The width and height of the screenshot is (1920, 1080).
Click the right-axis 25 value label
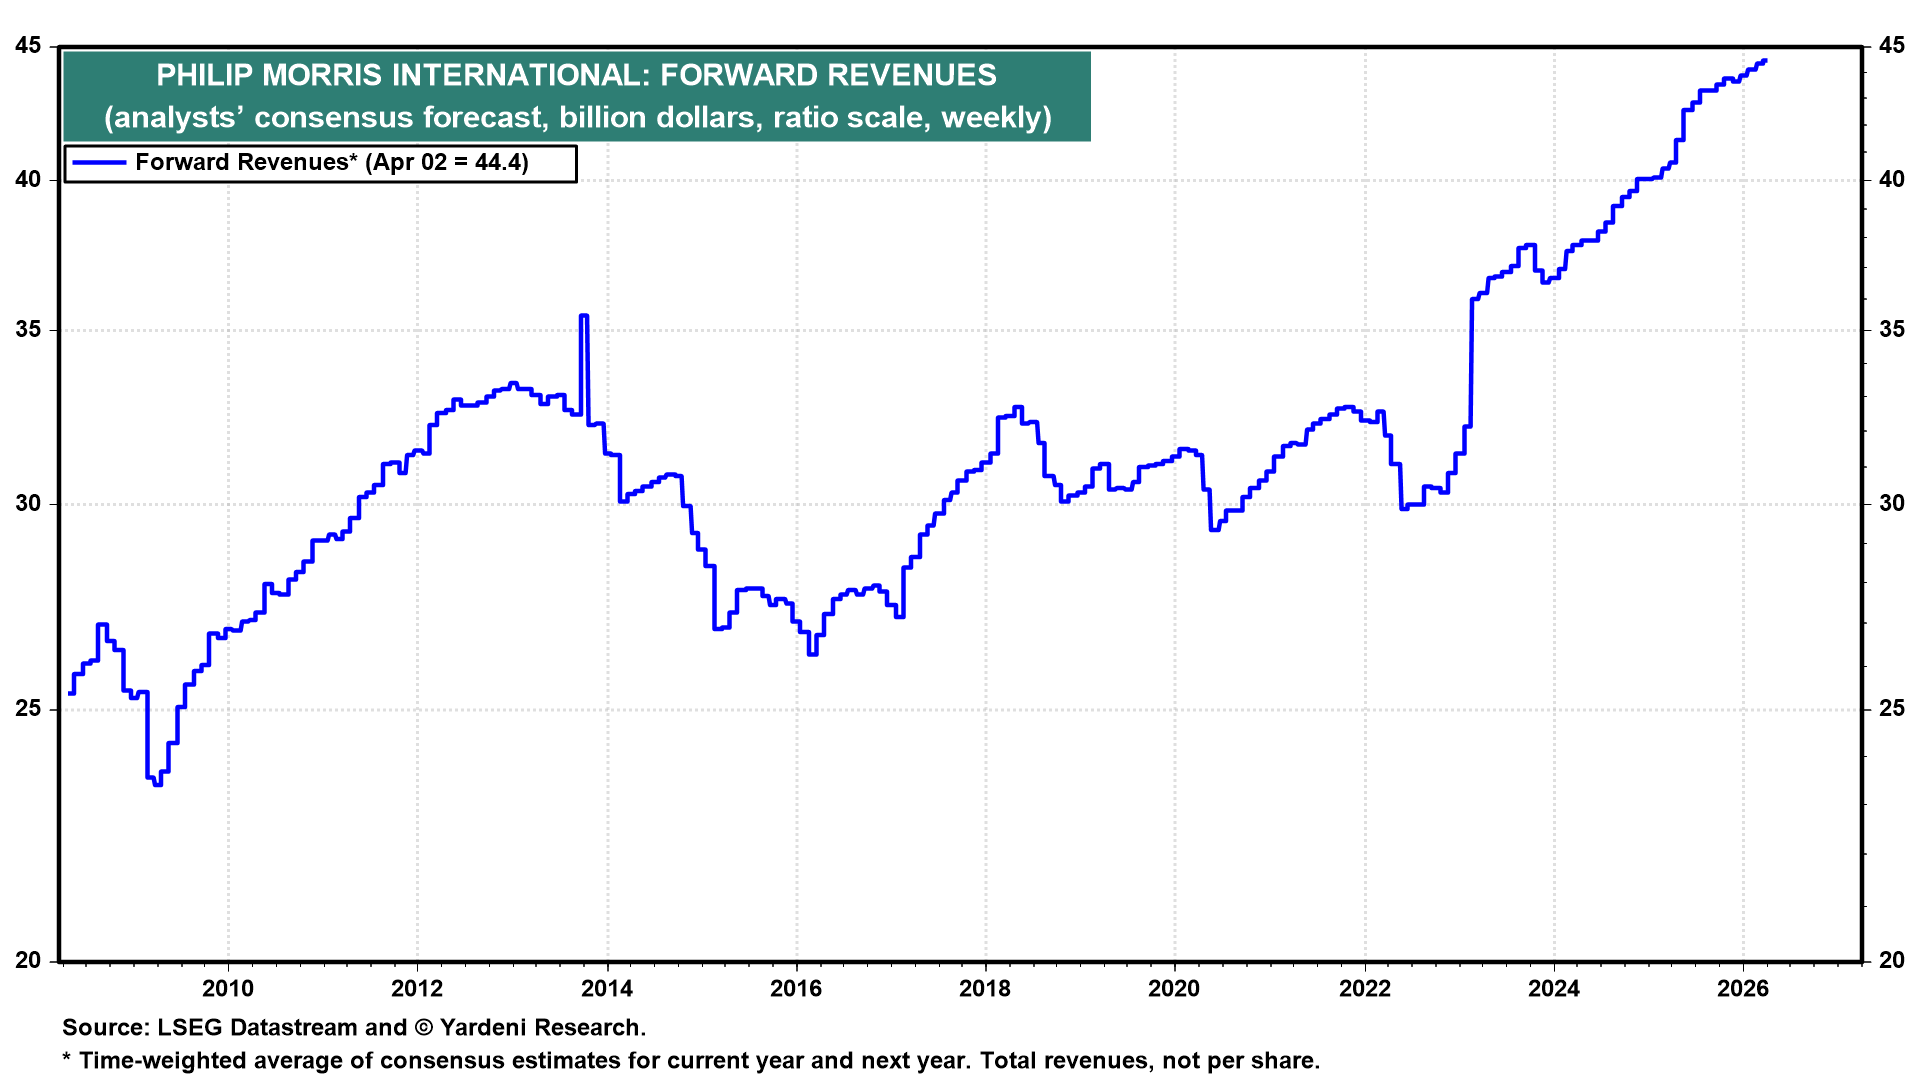(x=1891, y=709)
